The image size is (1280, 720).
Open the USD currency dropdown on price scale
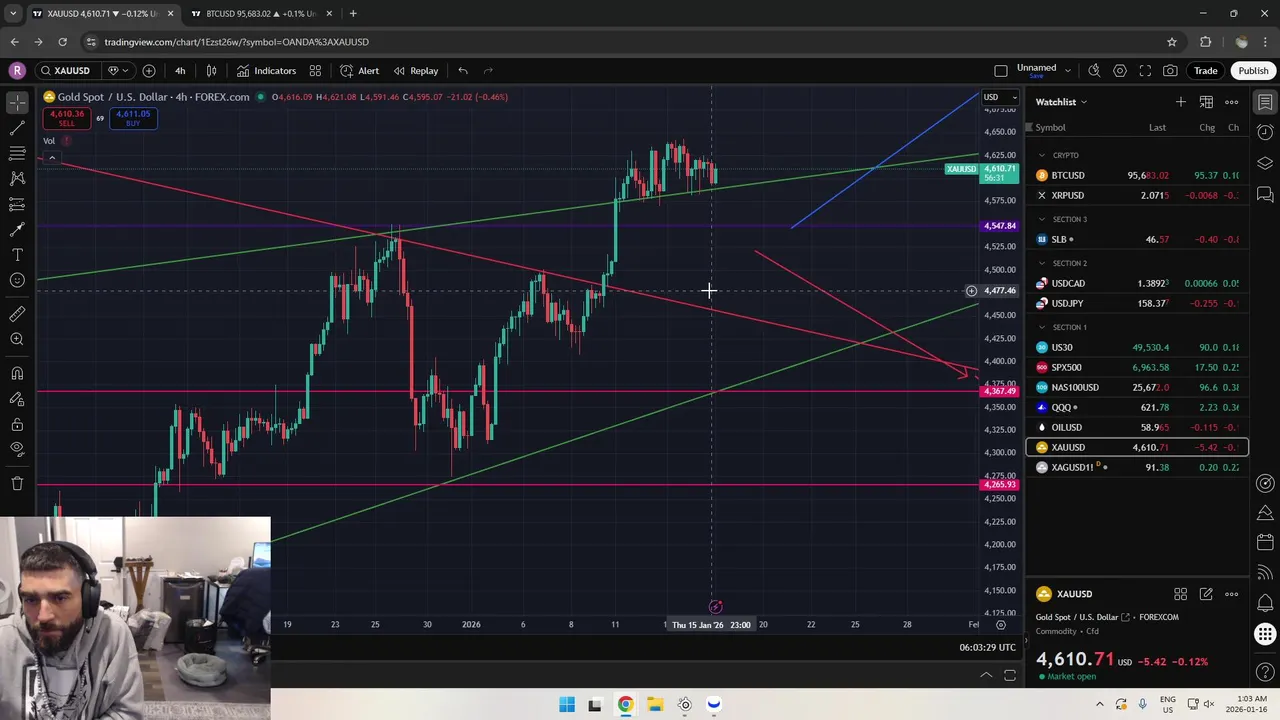1000,97
